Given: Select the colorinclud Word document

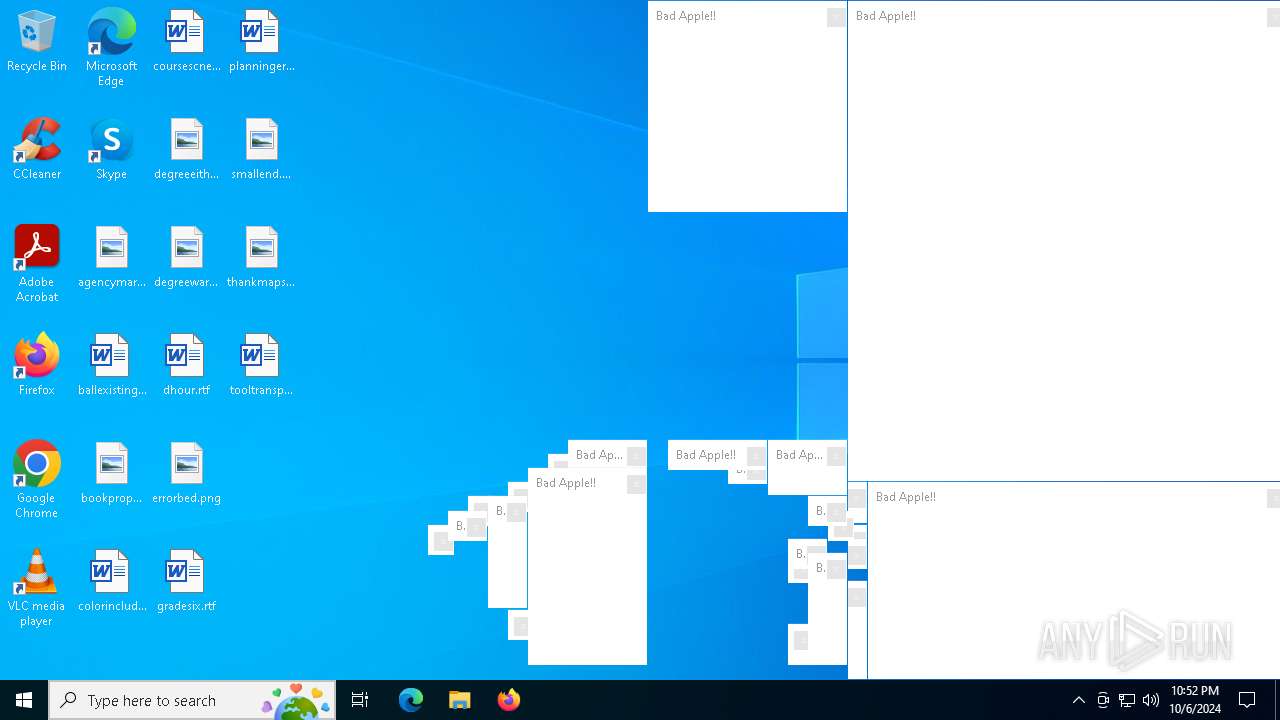Looking at the screenshot, I should [111, 582].
